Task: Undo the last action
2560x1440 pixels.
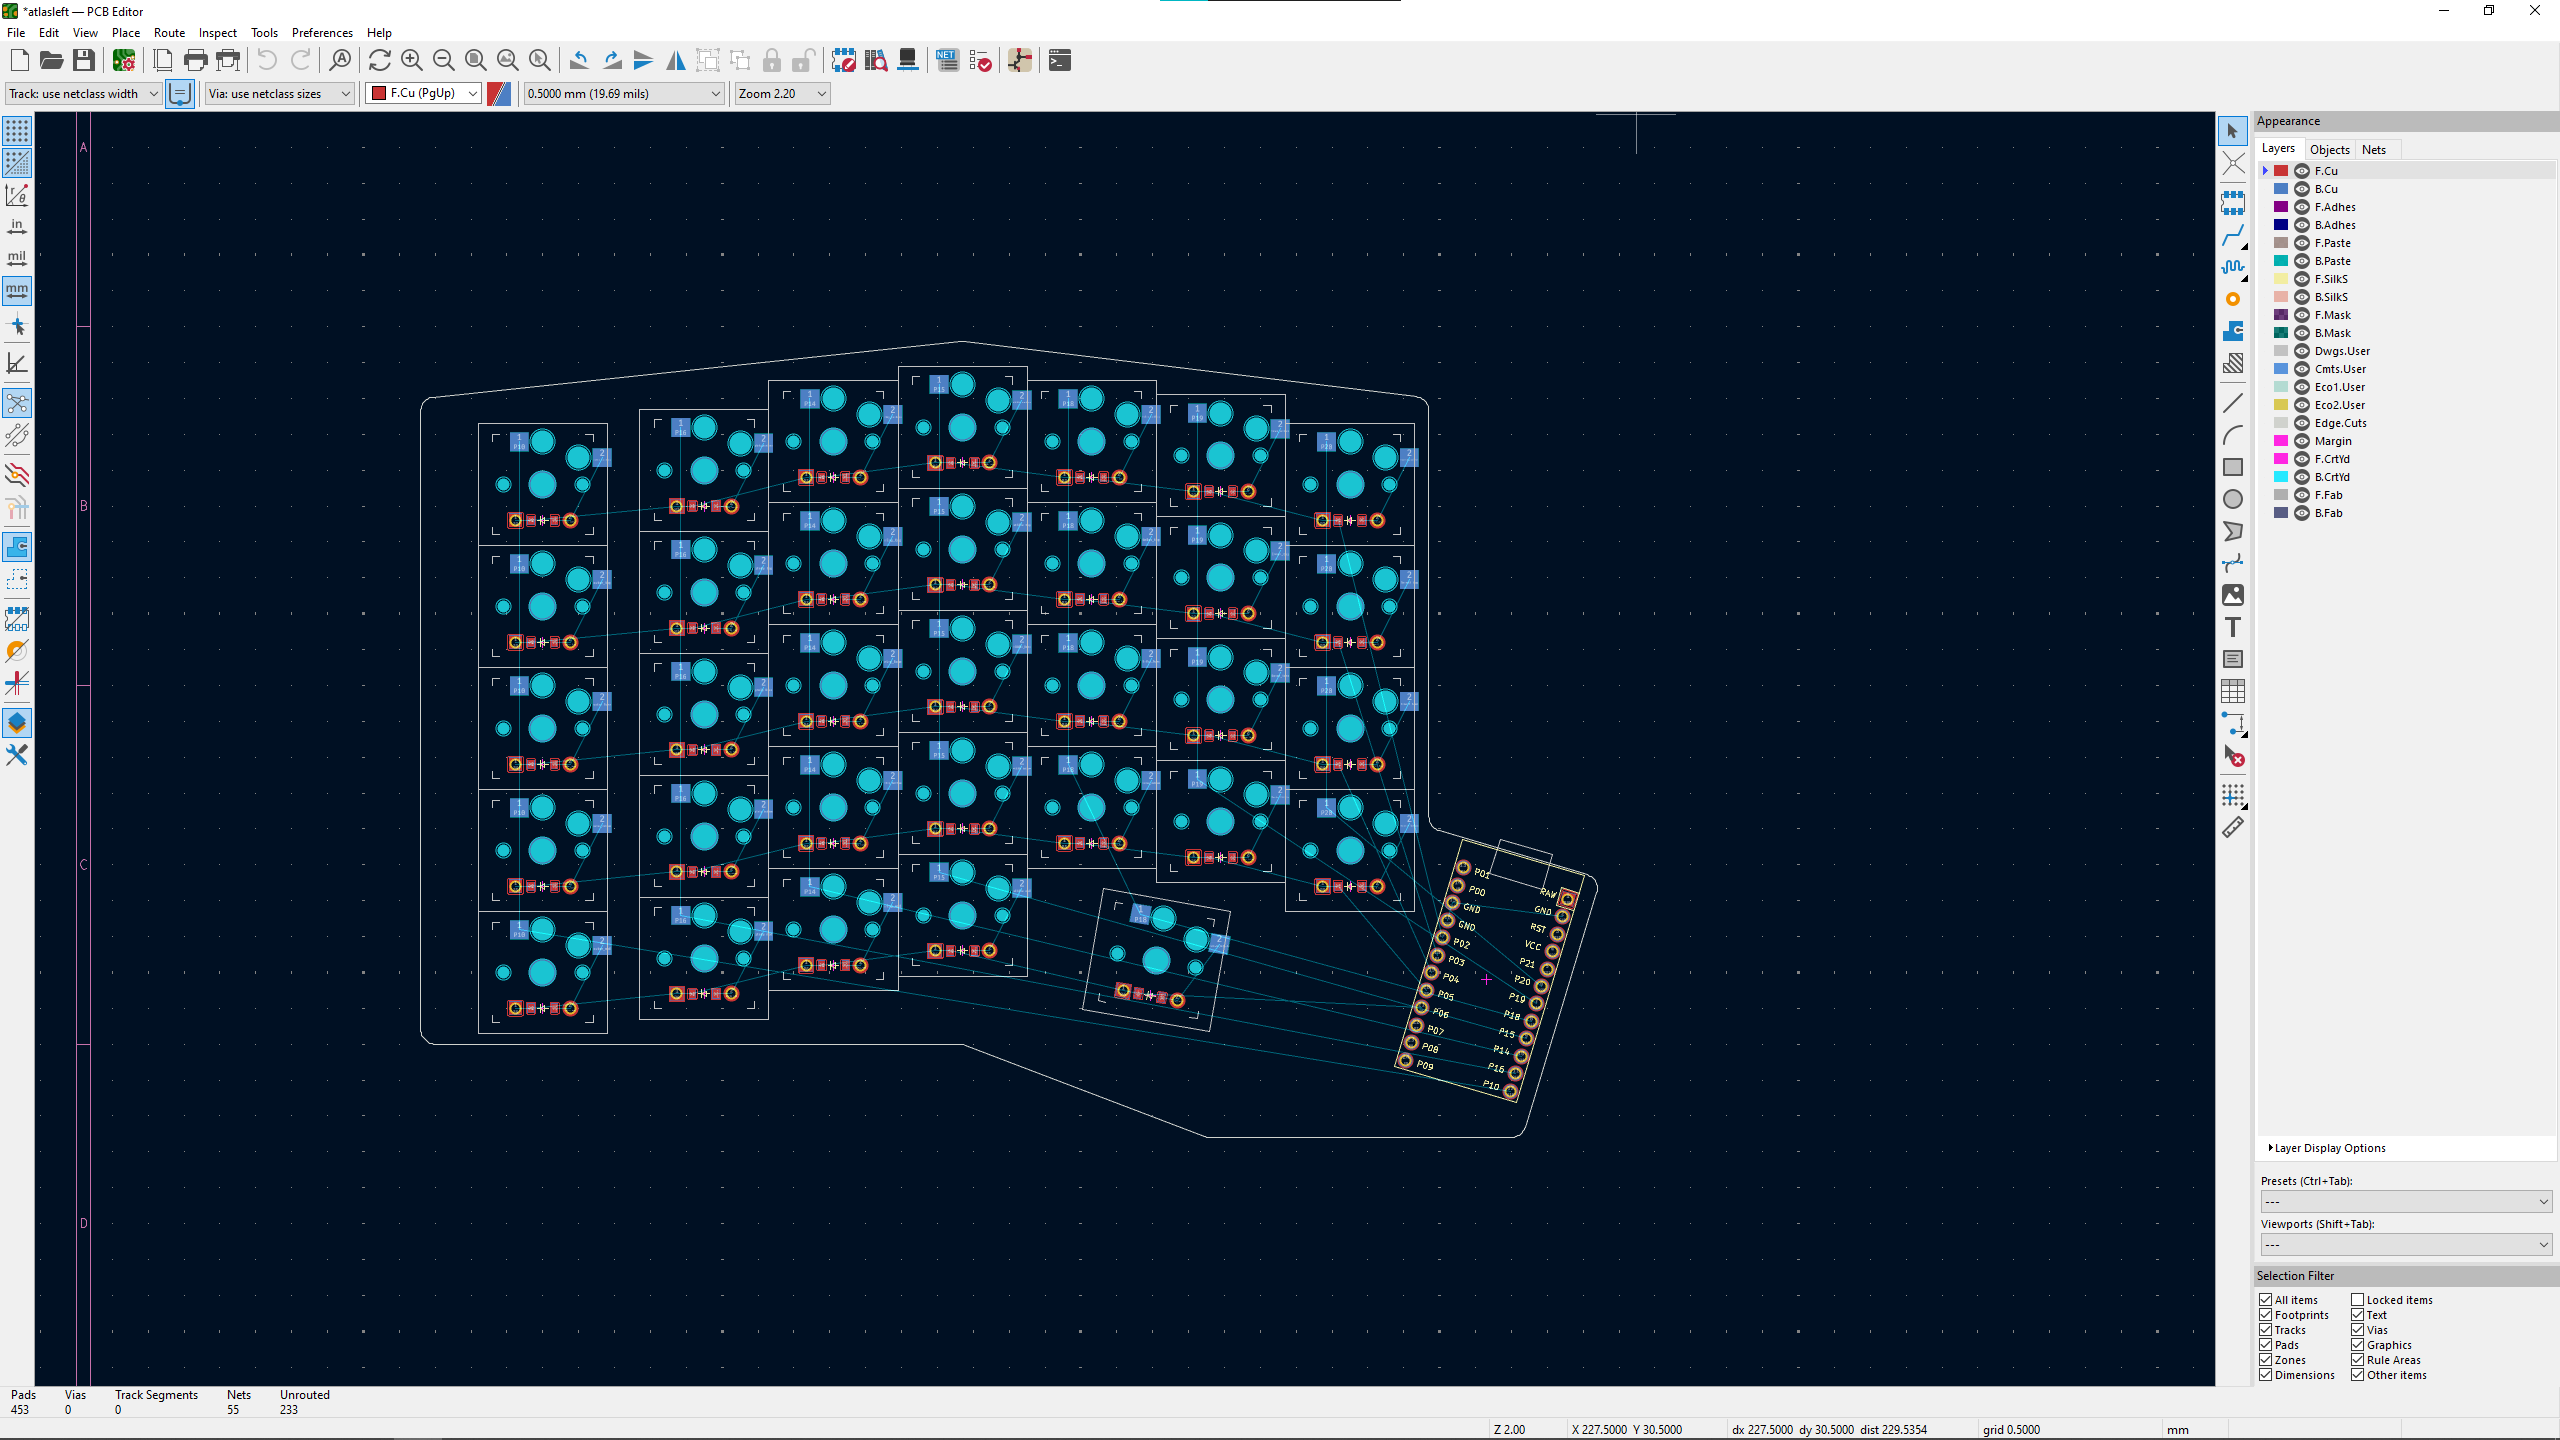Action: [266, 60]
